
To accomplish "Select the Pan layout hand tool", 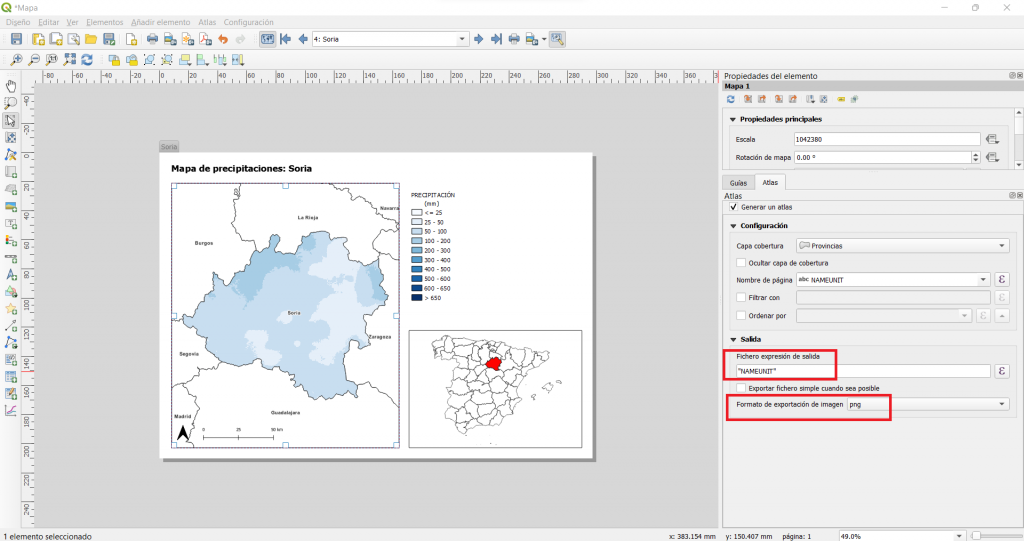I will [x=11, y=85].
